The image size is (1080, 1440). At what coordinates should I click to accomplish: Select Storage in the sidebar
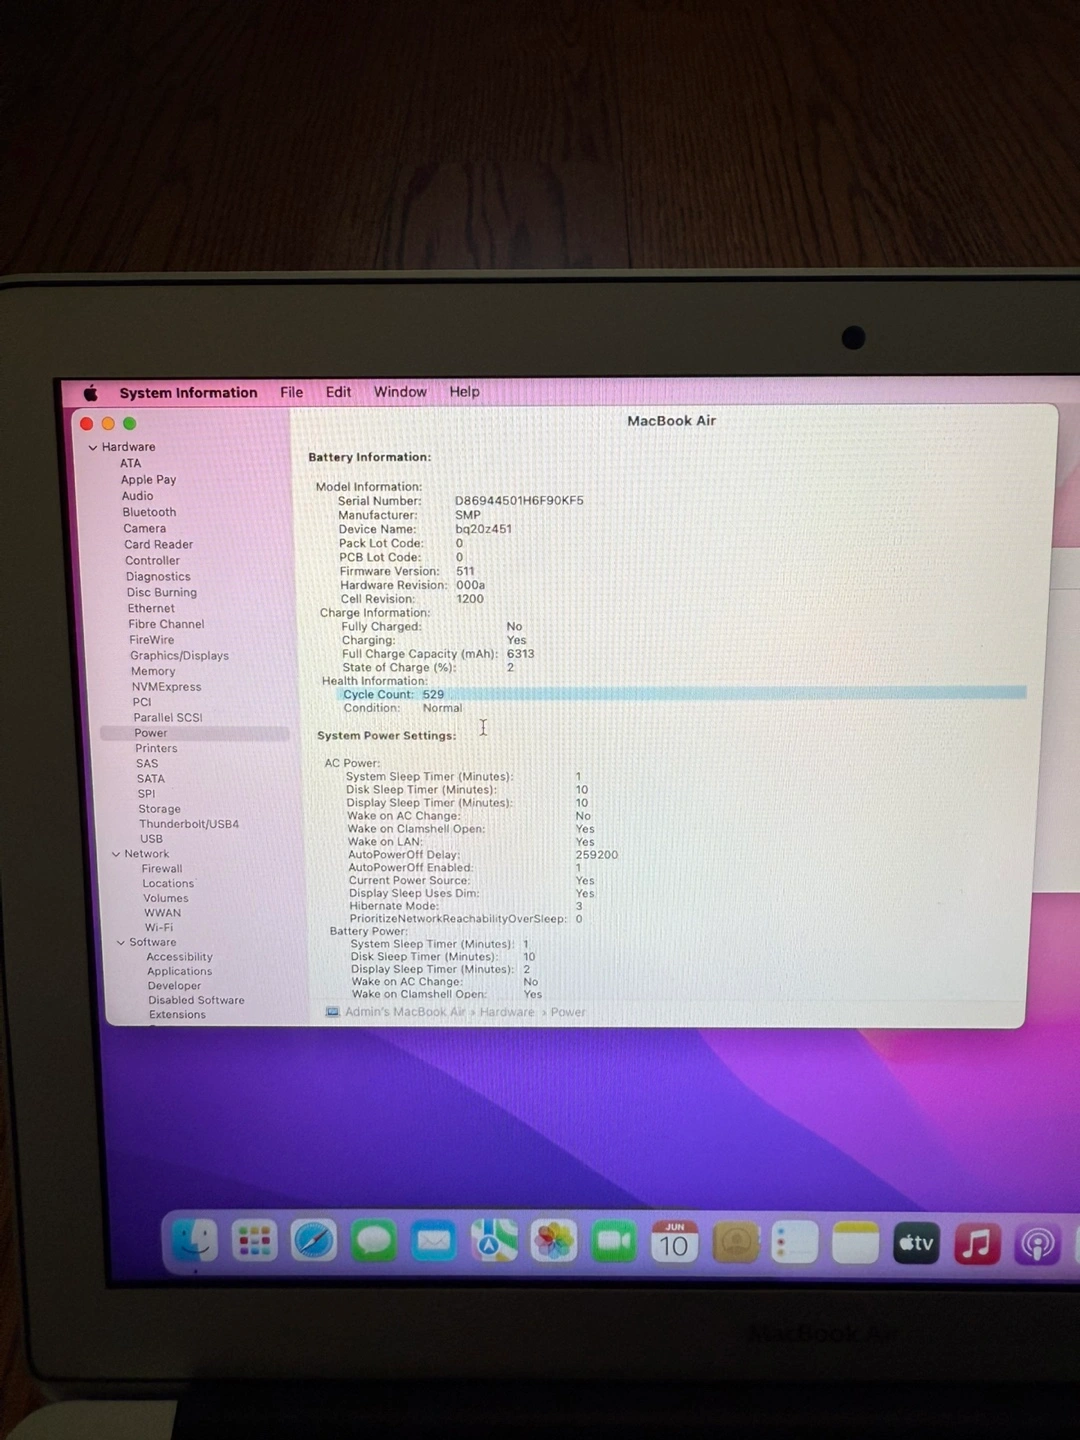point(160,809)
